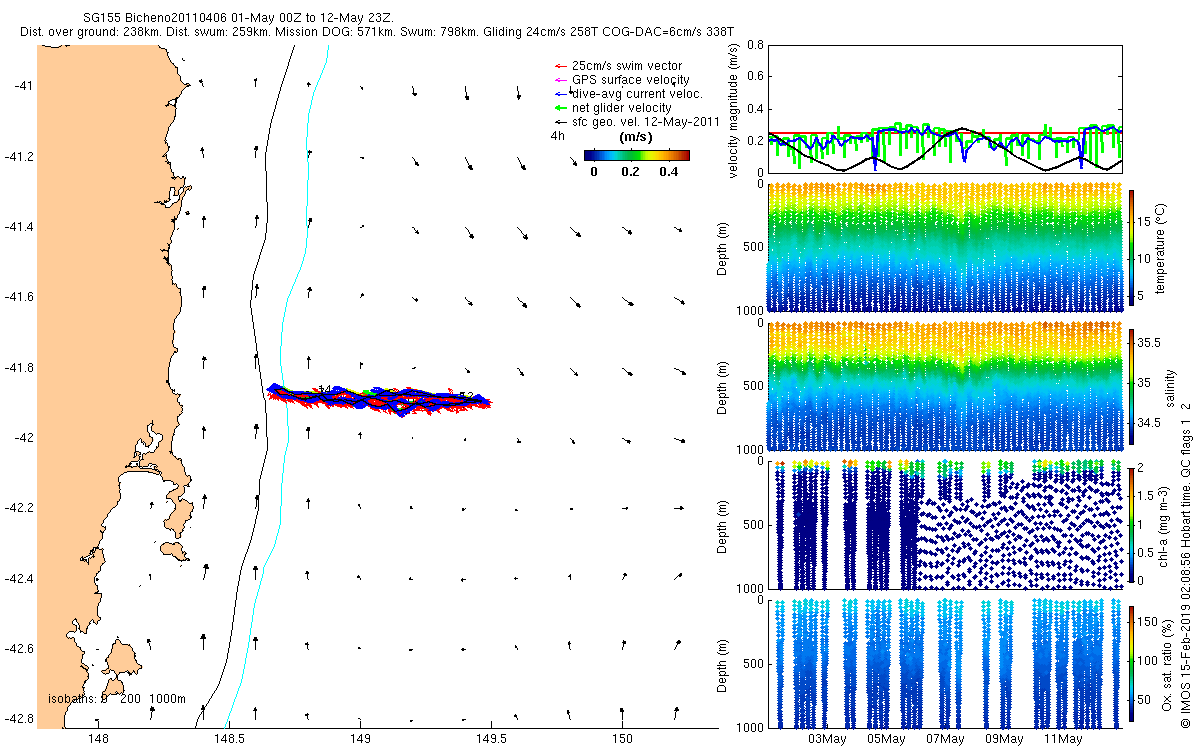Click the horizontal (m/s) velocity colorbar
1200x750 pixels.
(x=637, y=155)
